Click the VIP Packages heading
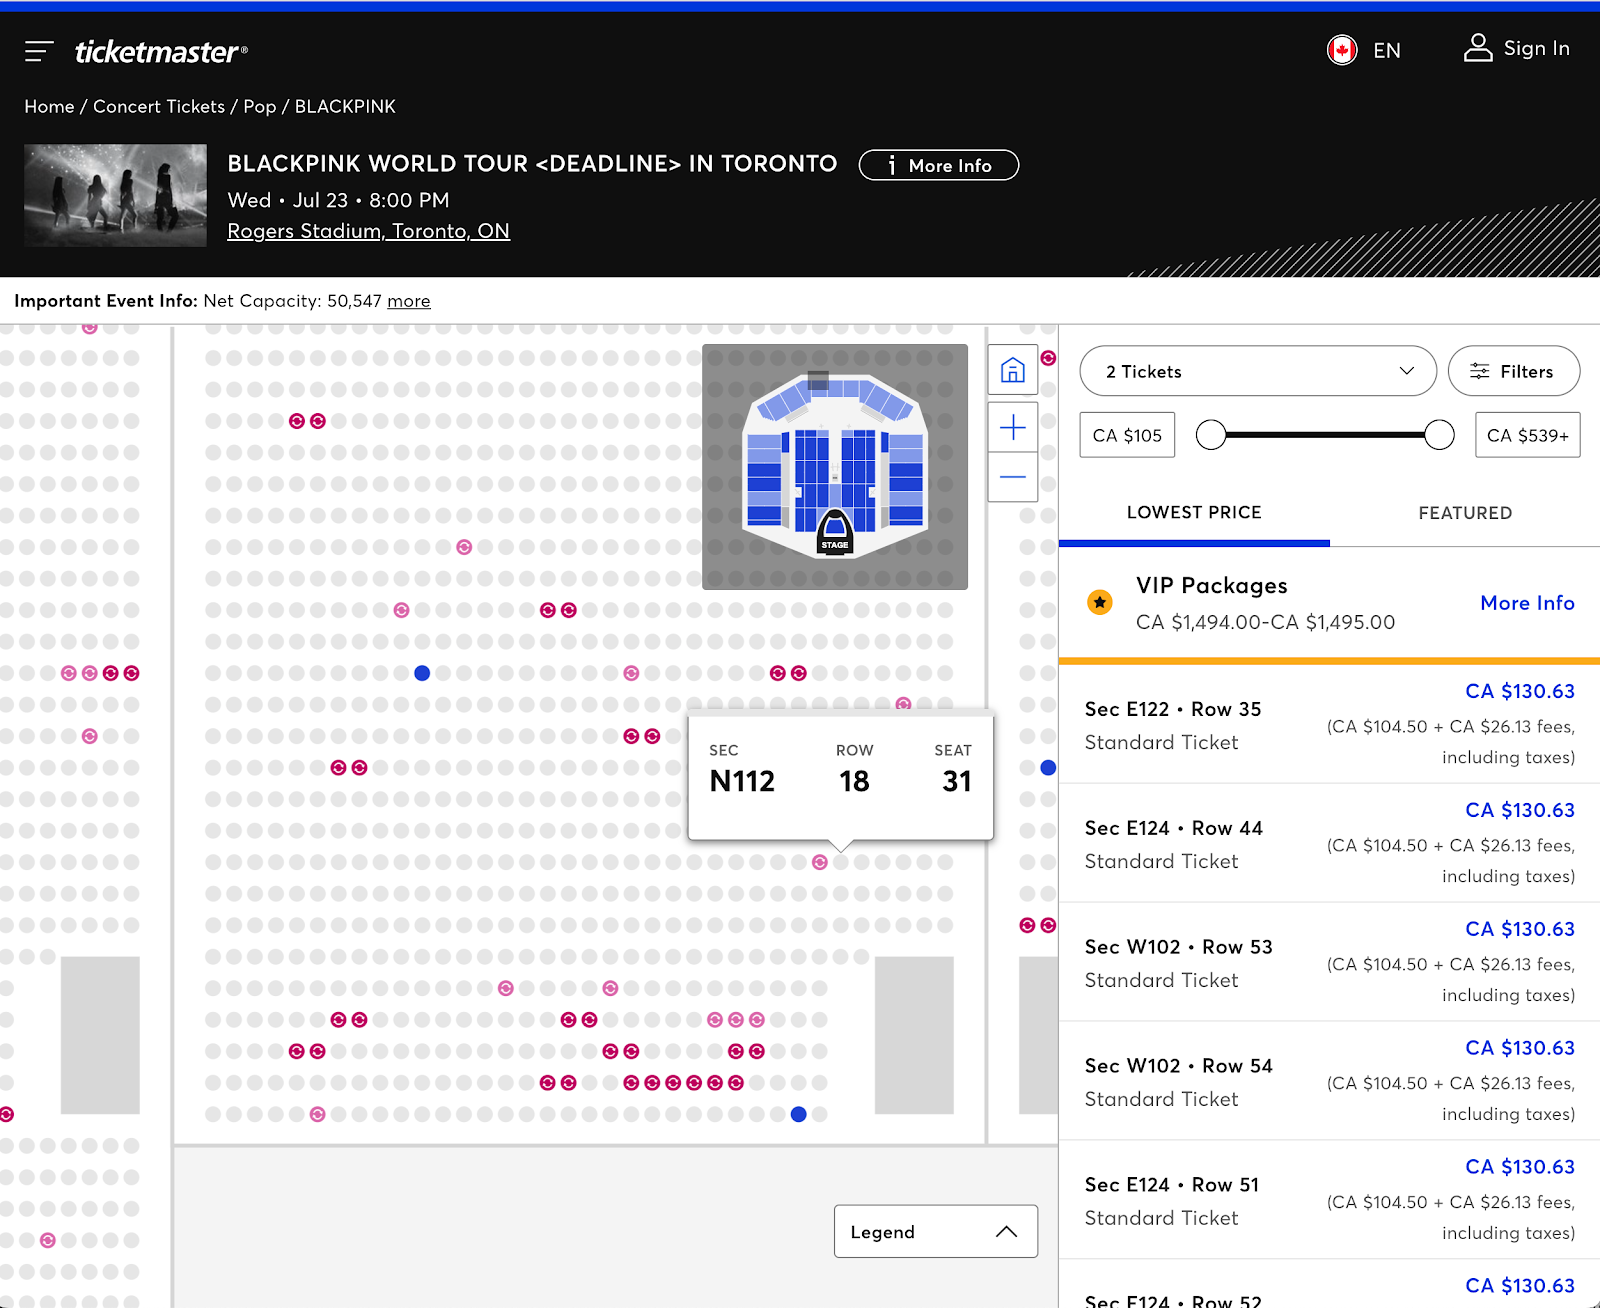 point(1211,585)
